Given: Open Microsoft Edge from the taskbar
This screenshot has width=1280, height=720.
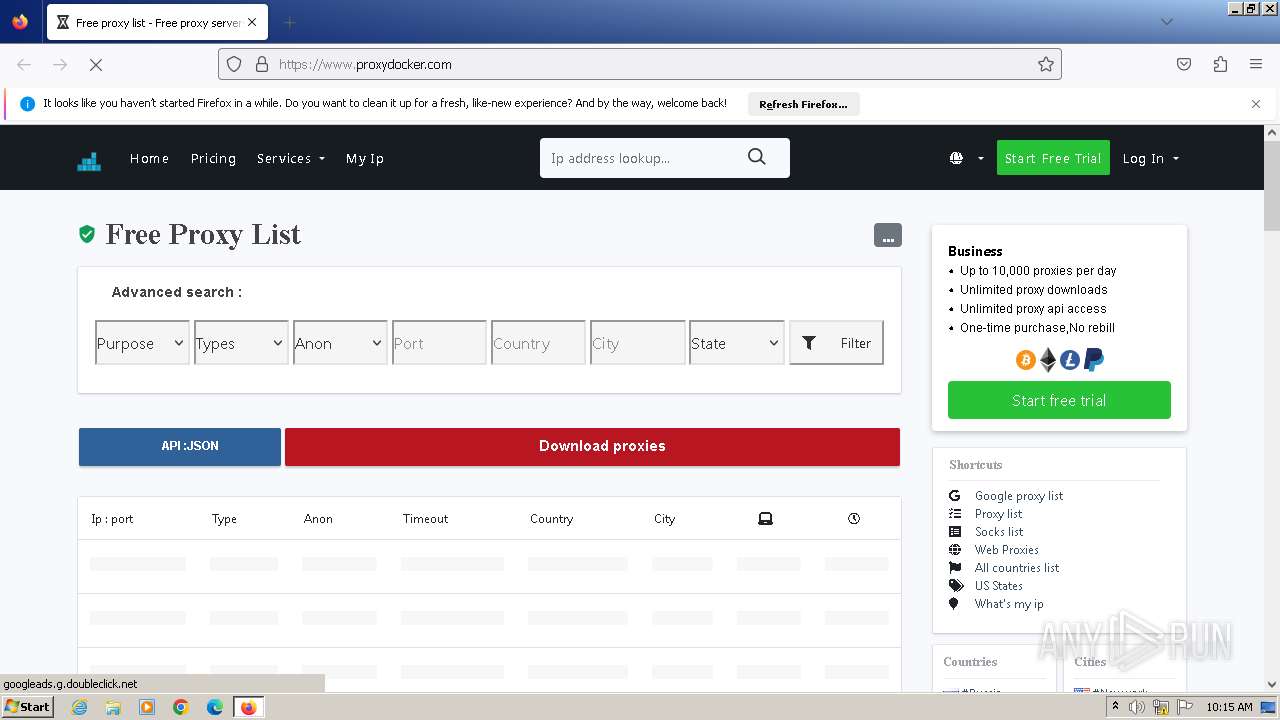Looking at the screenshot, I should (215, 707).
